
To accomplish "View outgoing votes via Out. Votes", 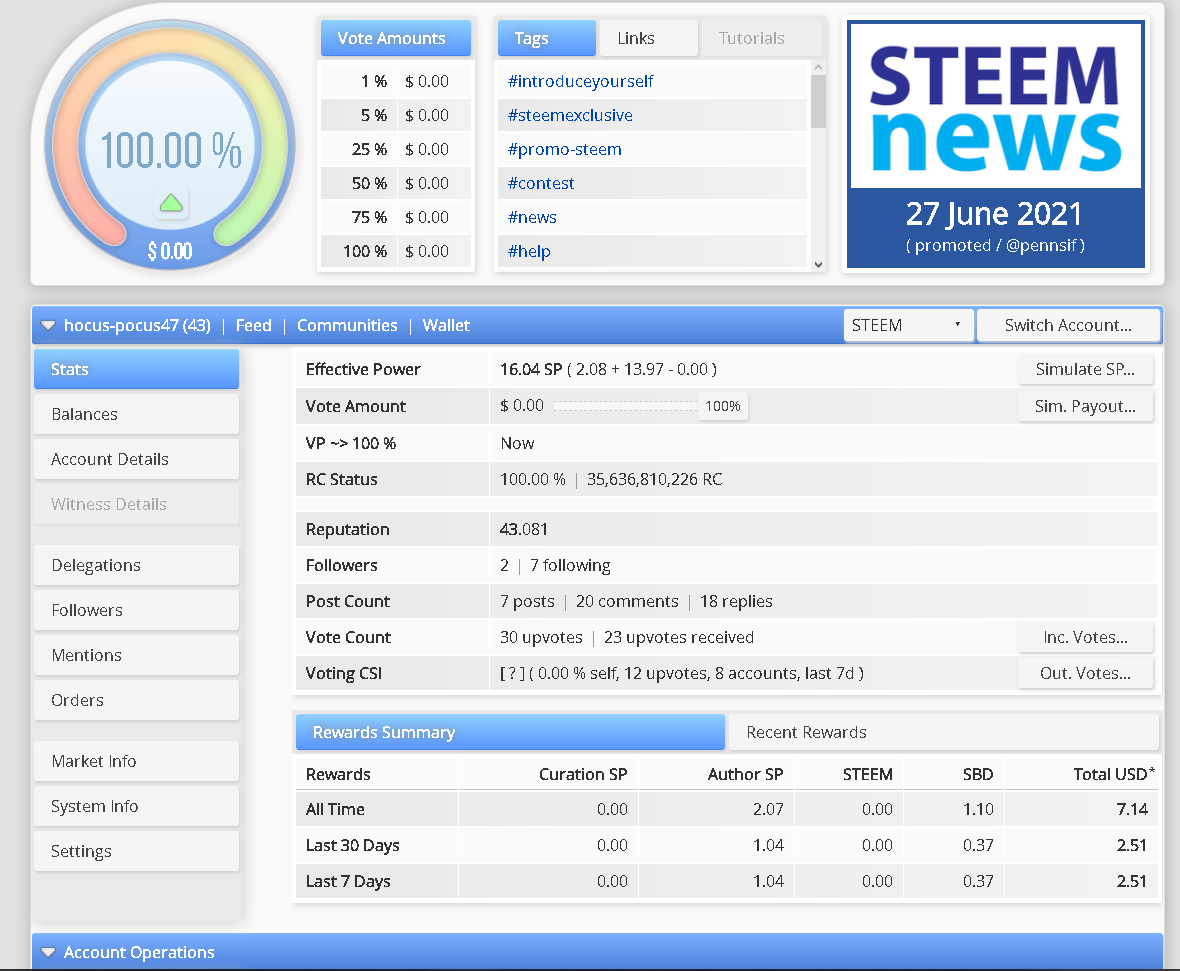I will click(1085, 674).
